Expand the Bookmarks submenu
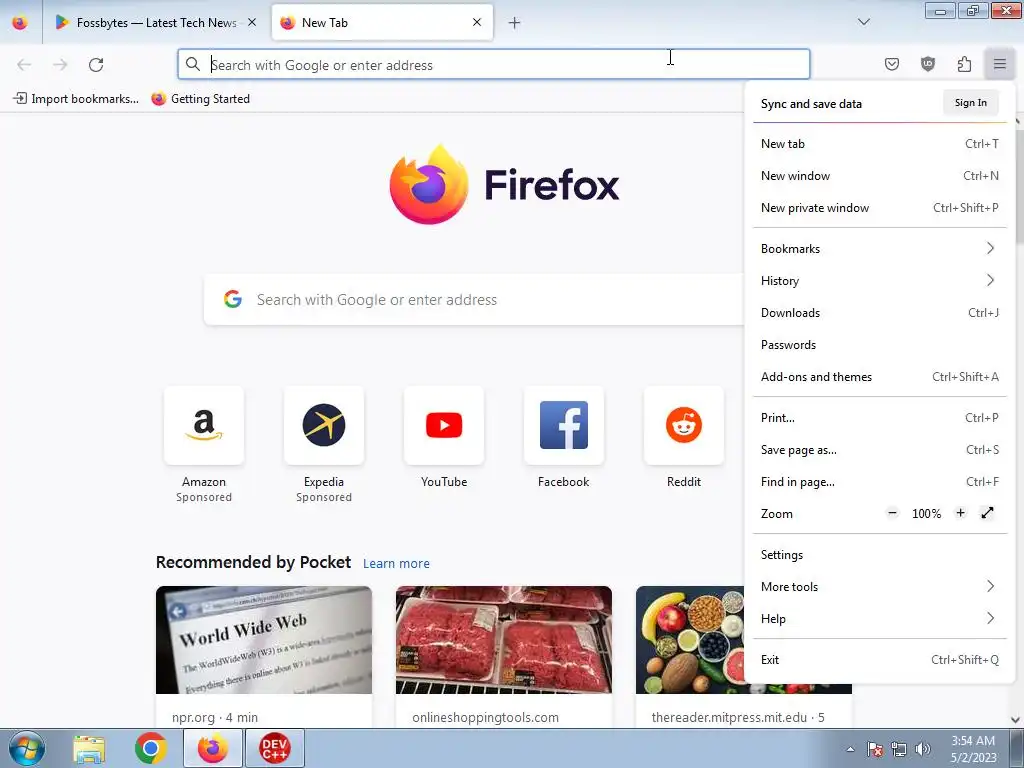Image resolution: width=1024 pixels, height=768 pixels. pyautogui.click(x=880, y=249)
